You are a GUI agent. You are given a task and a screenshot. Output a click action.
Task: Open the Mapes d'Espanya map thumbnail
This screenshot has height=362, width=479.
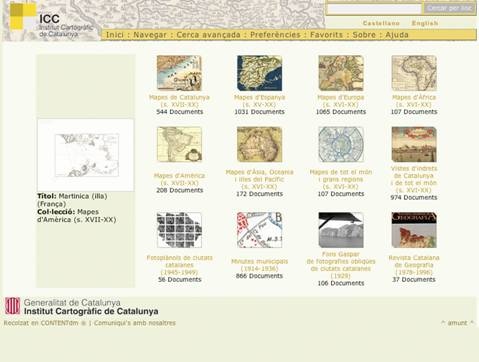click(259, 73)
